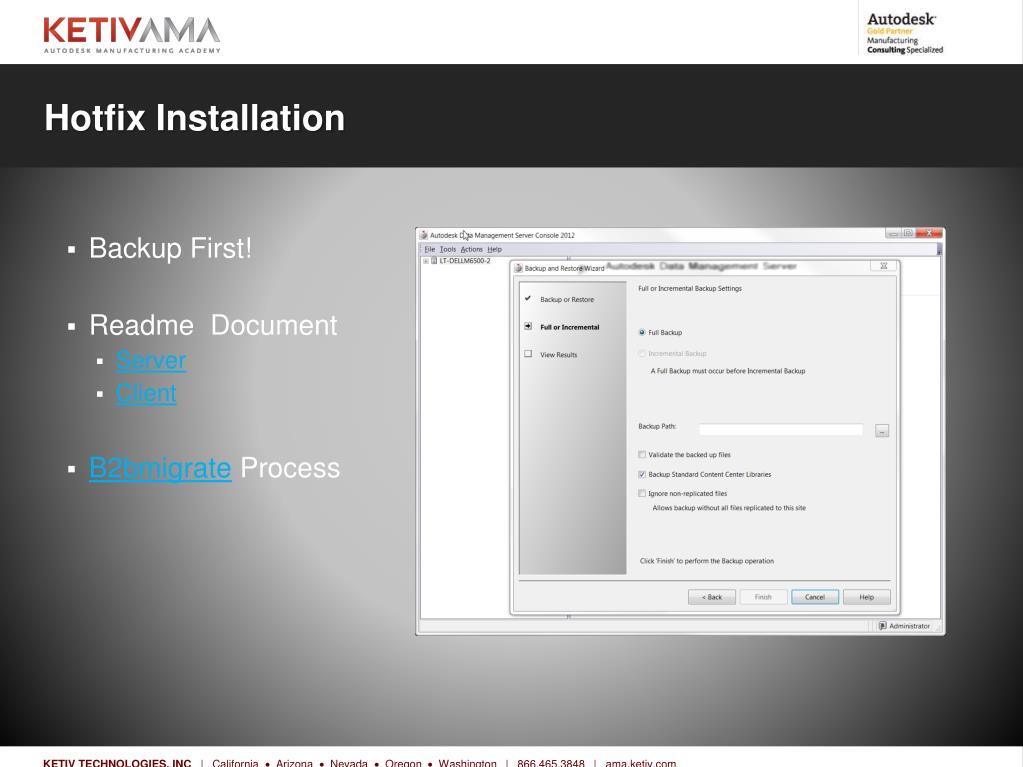Click the KETIV AMA logo

tap(132, 35)
